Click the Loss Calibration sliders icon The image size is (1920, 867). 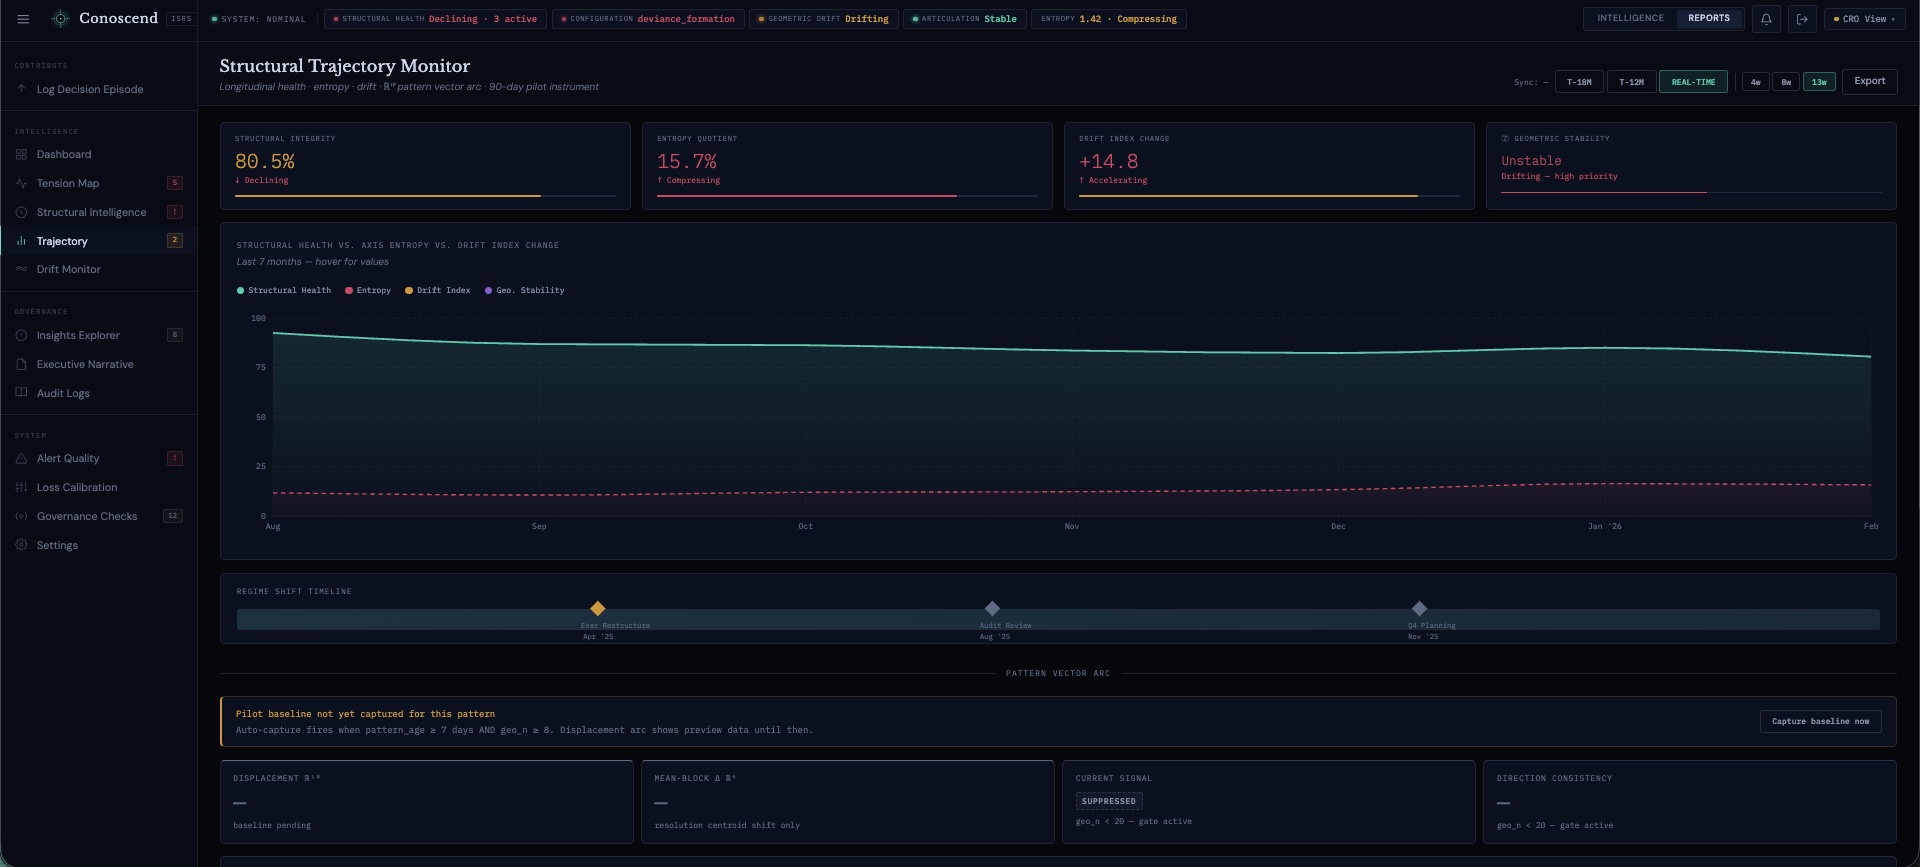coord(21,488)
